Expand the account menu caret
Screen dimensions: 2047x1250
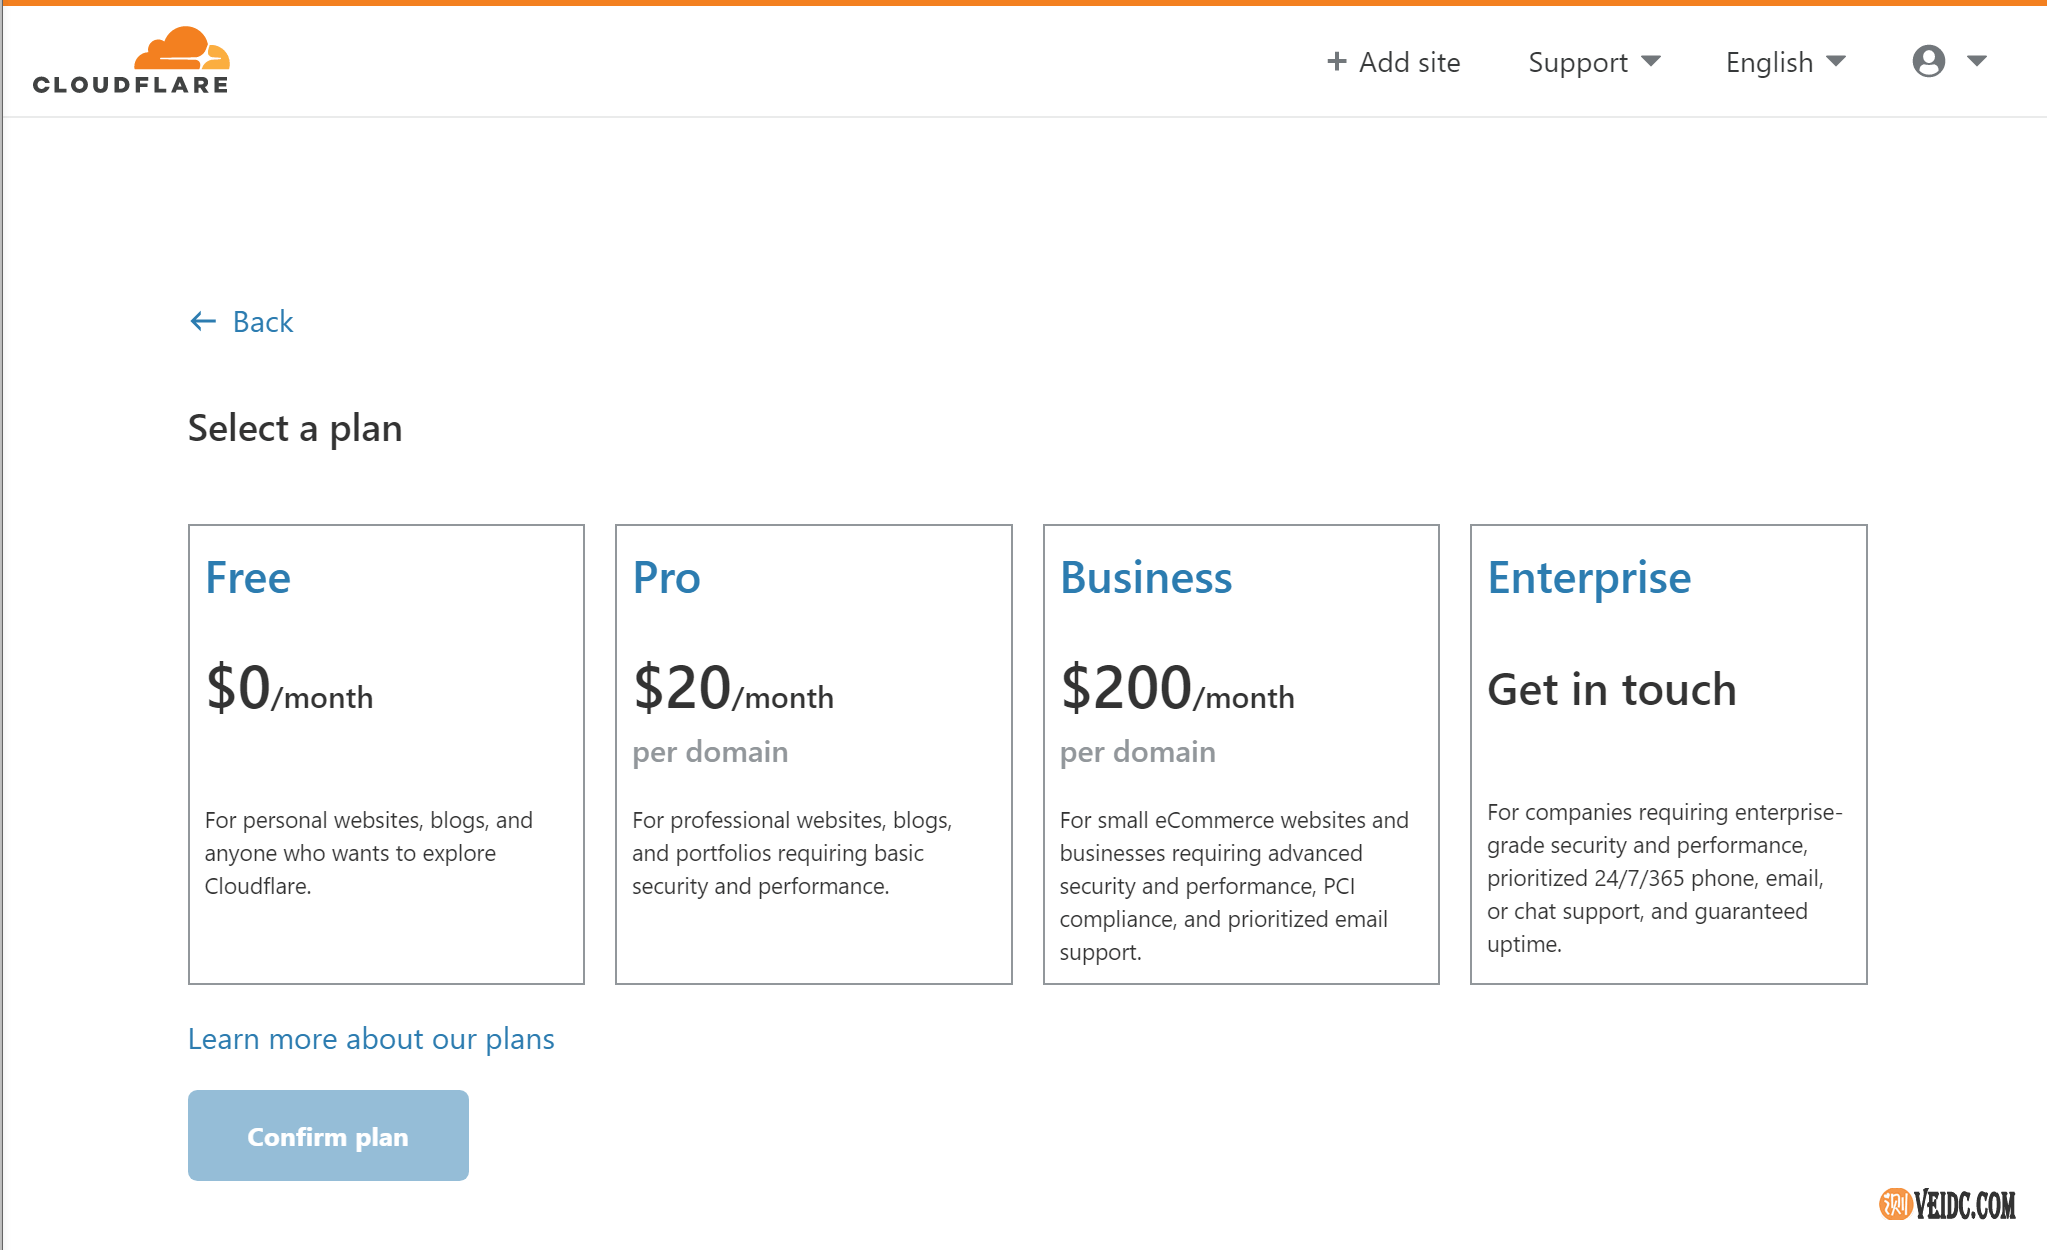coord(1977,62)
